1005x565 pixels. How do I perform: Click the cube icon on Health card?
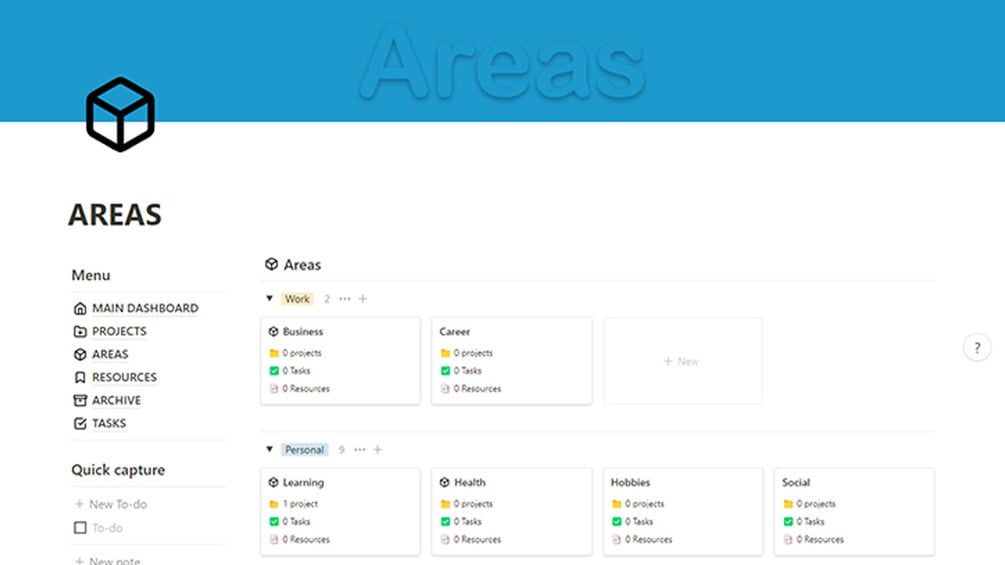445,482
